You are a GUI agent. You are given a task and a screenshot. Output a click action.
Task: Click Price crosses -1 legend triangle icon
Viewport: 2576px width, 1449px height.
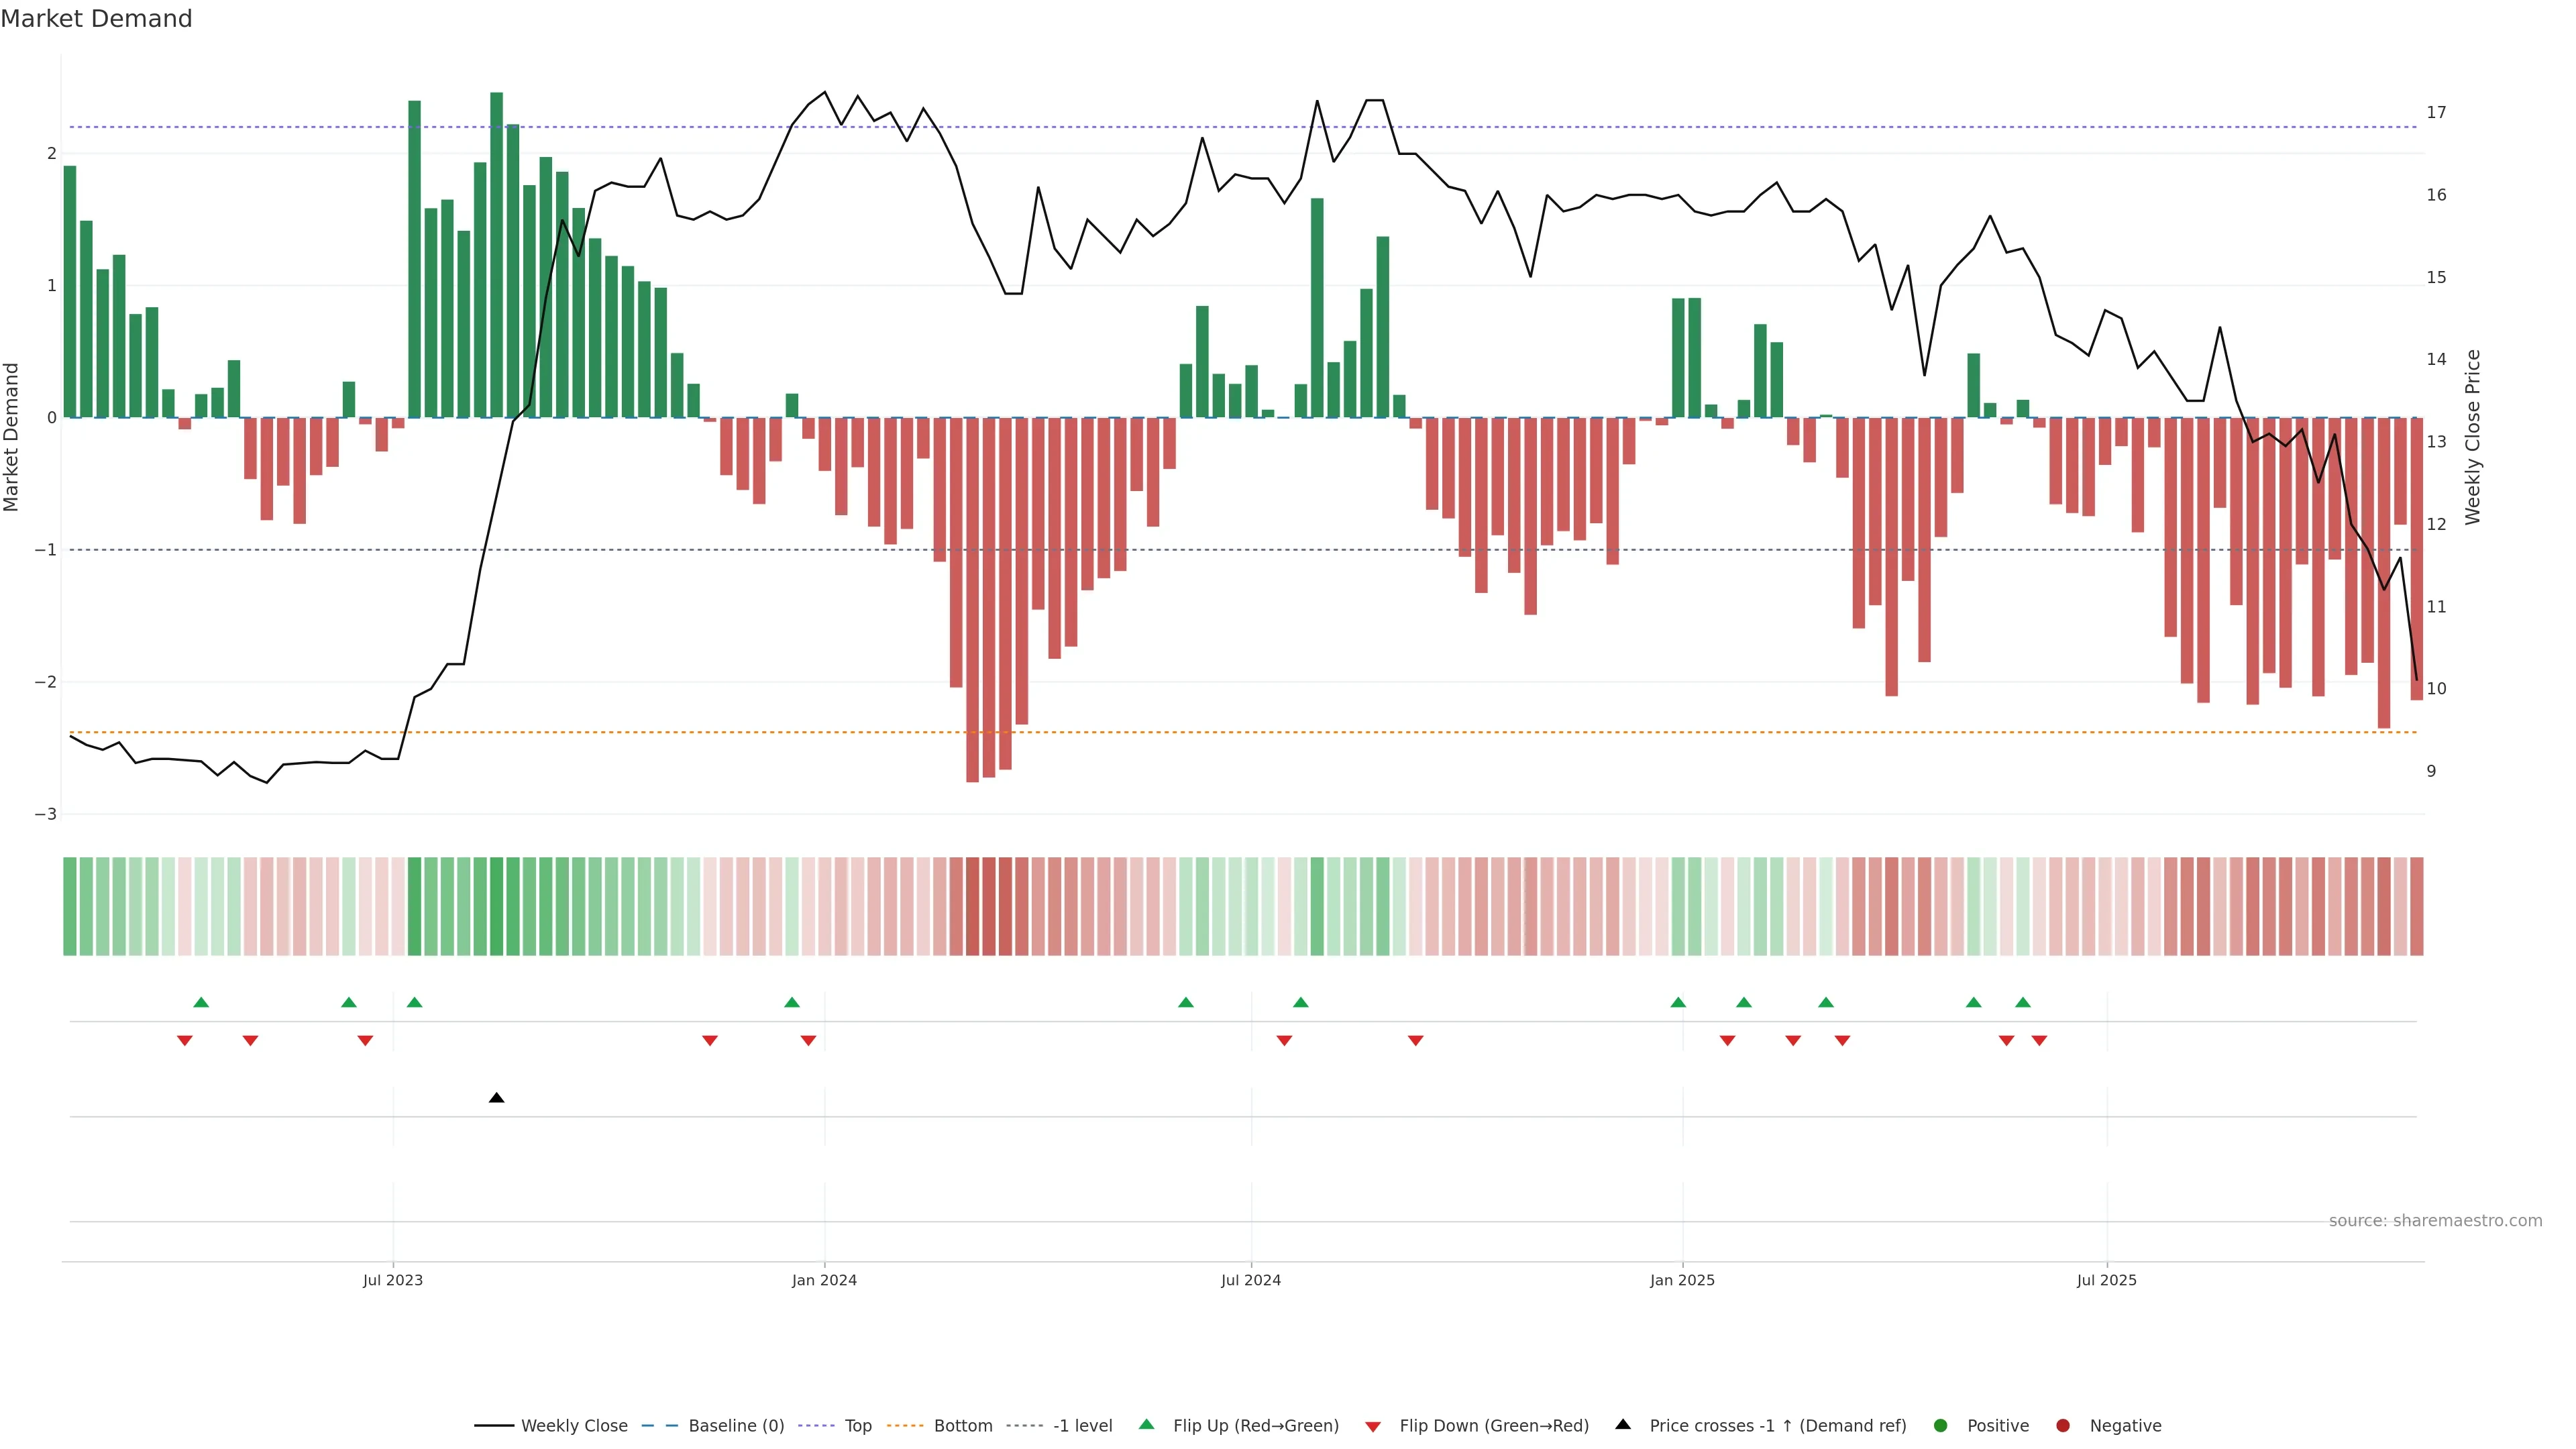point(1623,1425)
